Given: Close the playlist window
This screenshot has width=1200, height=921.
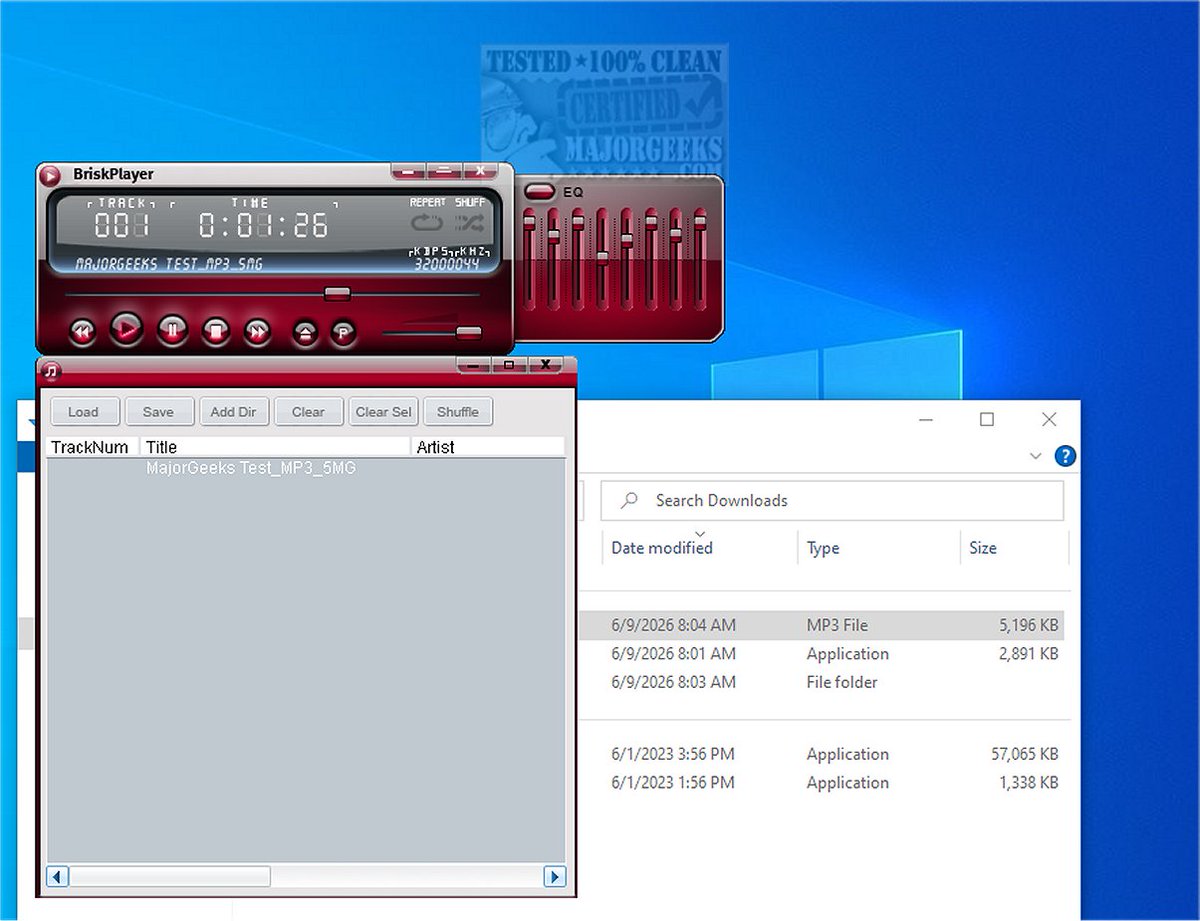Looking at the screenshot, I should click(545, 365).
